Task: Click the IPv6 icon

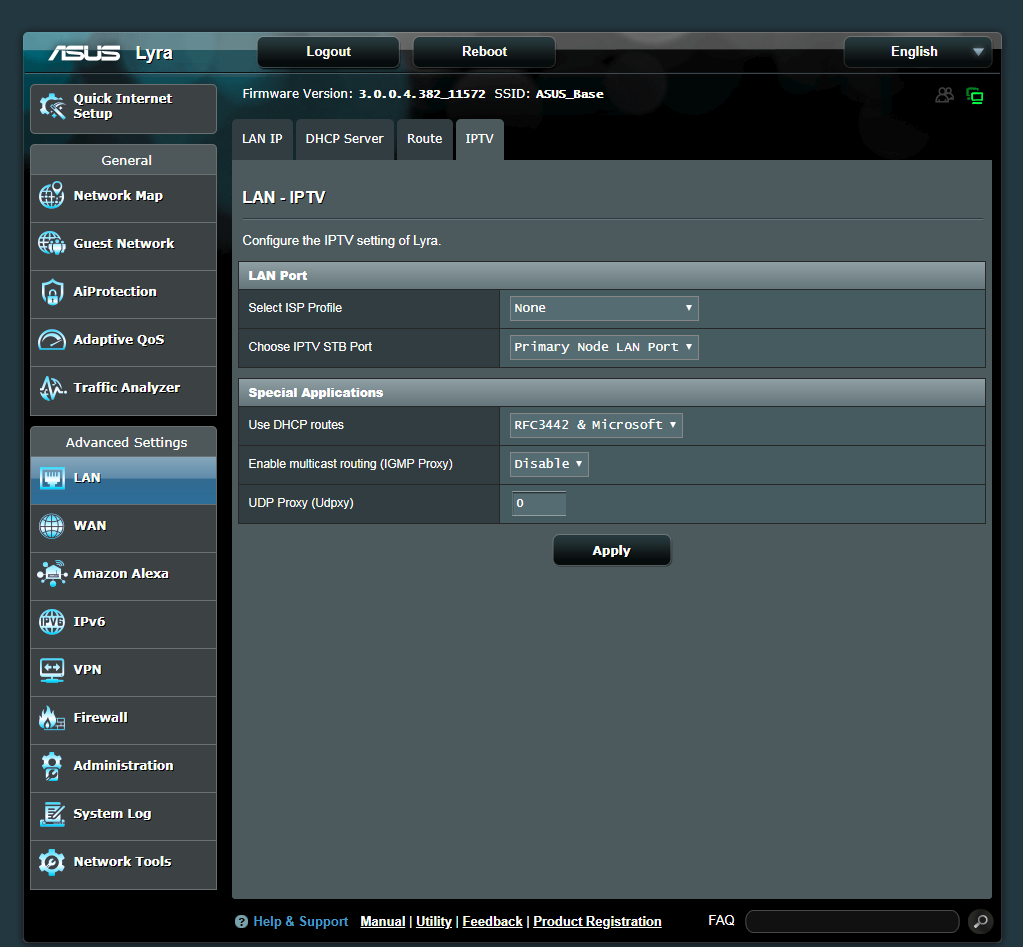Action: point(52,622)
